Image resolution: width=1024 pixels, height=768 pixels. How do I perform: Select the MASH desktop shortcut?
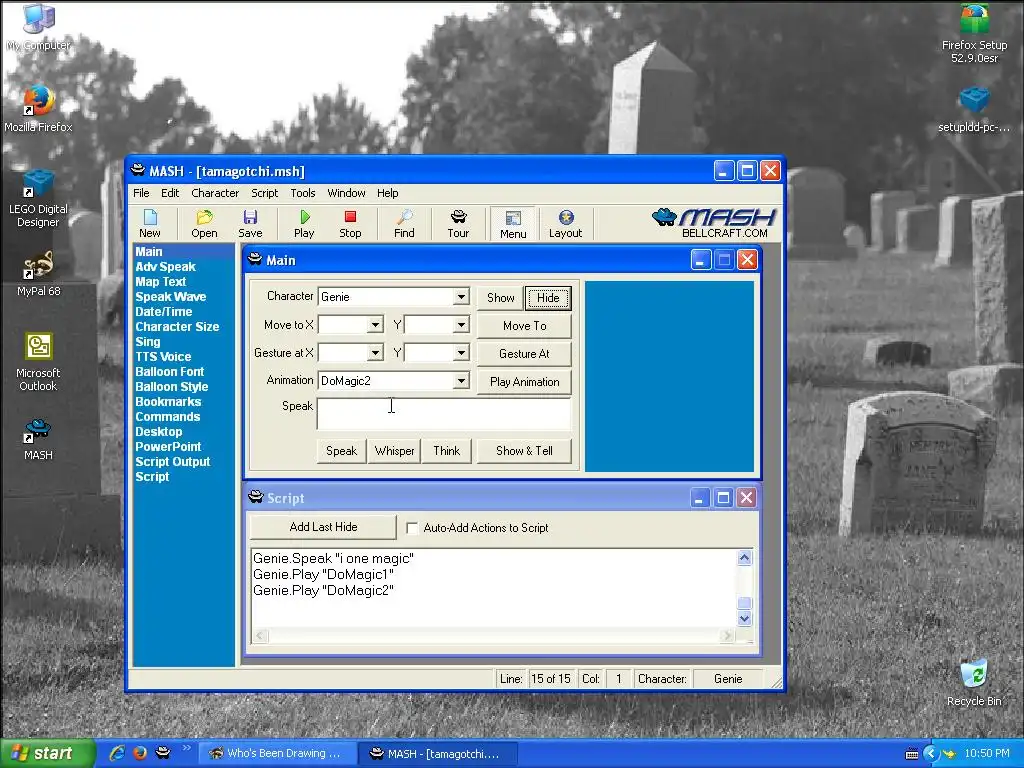click(39, 439)
